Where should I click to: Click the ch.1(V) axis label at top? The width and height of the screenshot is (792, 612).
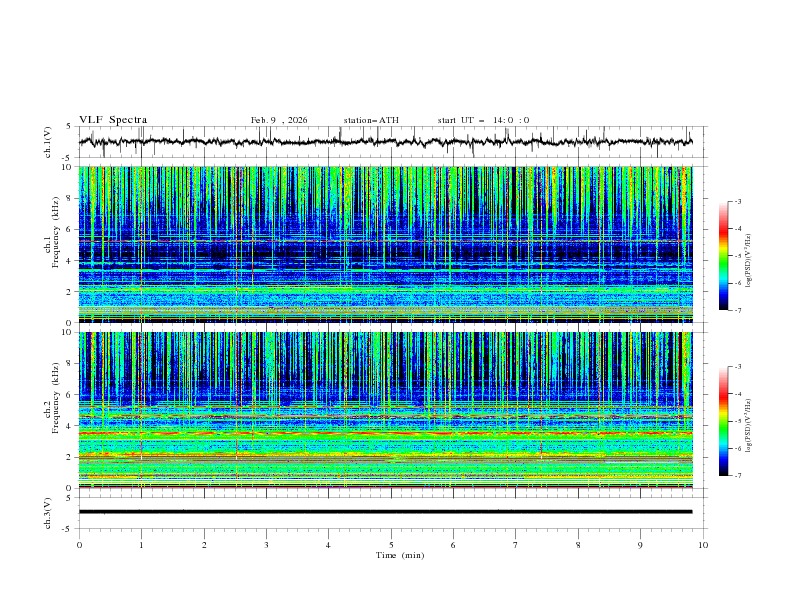(x=49, y=142)
